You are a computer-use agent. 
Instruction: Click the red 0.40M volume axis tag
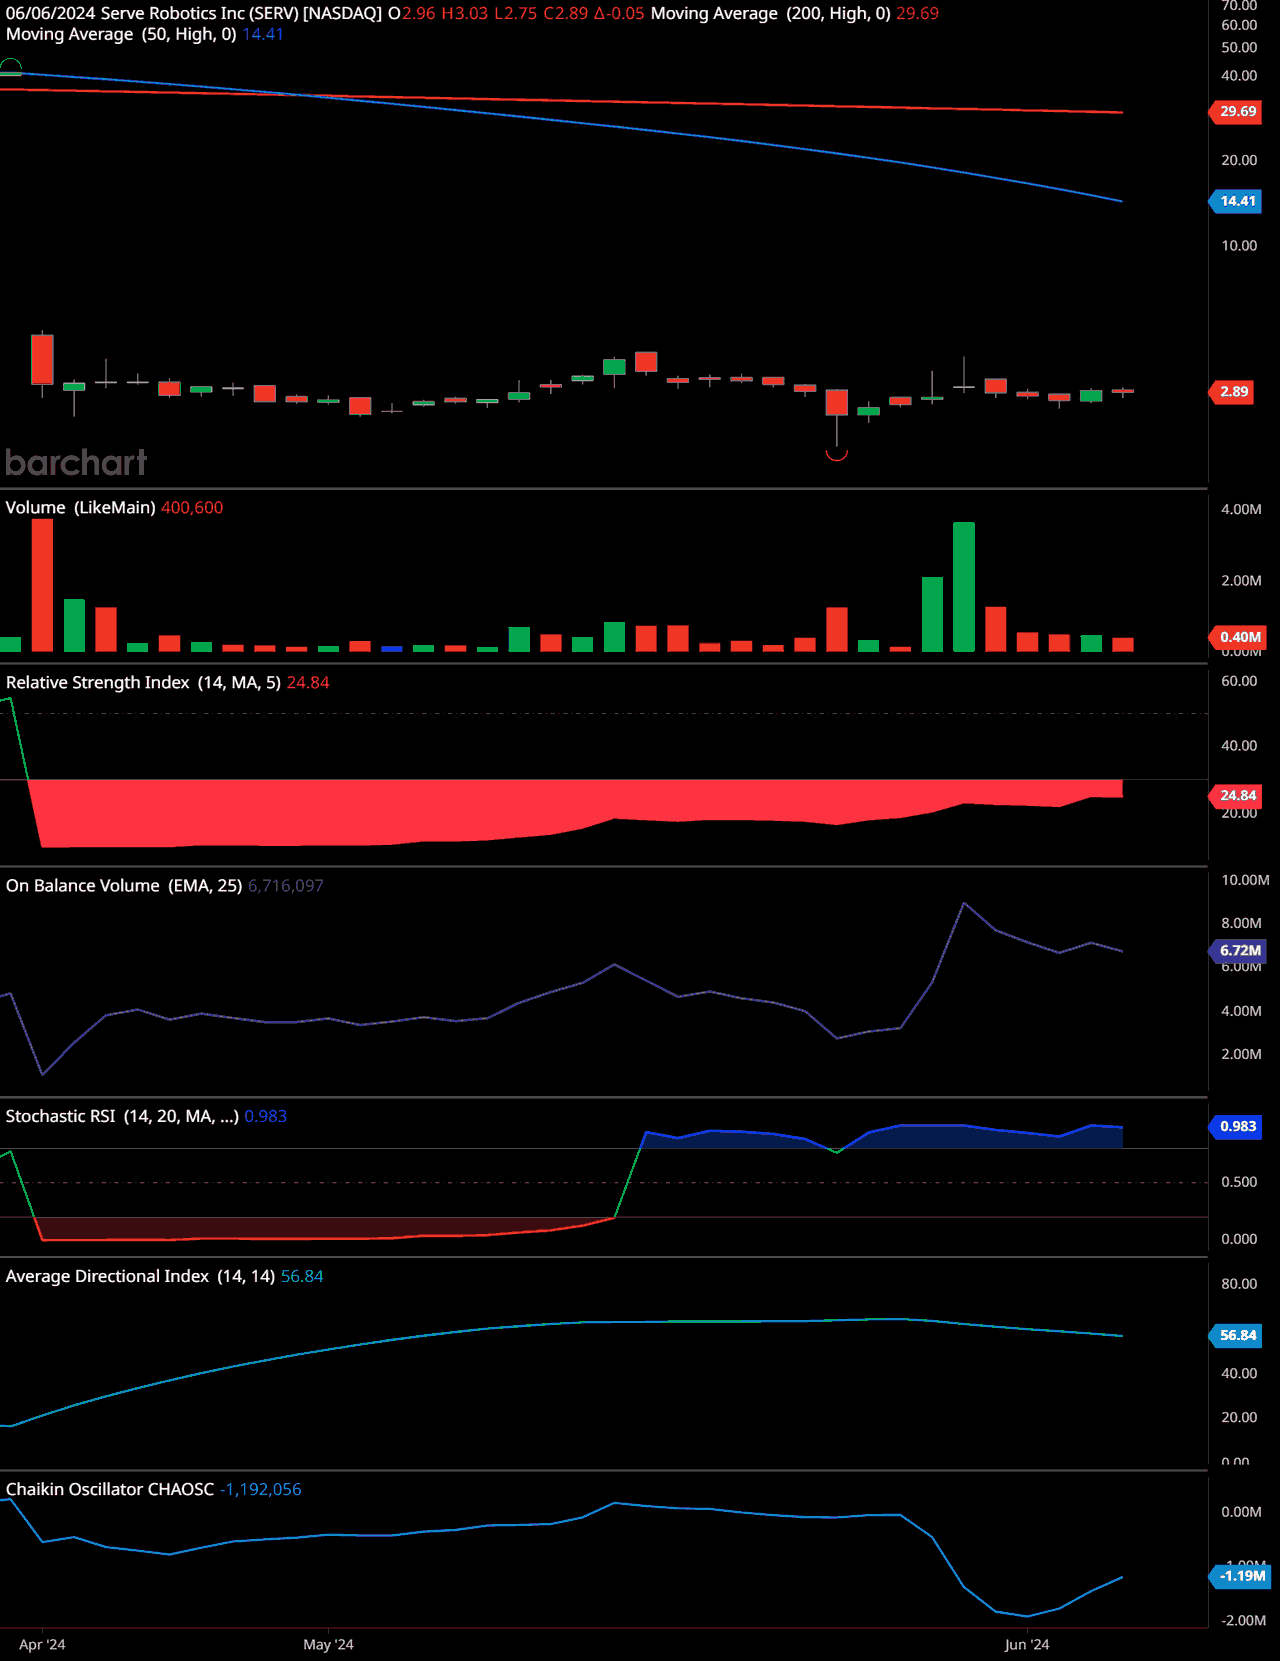pos(1239,637)
